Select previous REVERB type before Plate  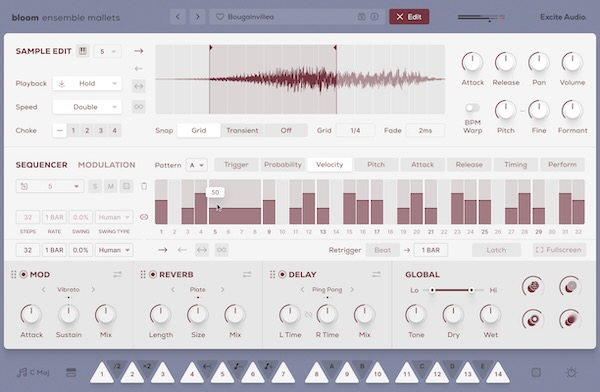173,289
